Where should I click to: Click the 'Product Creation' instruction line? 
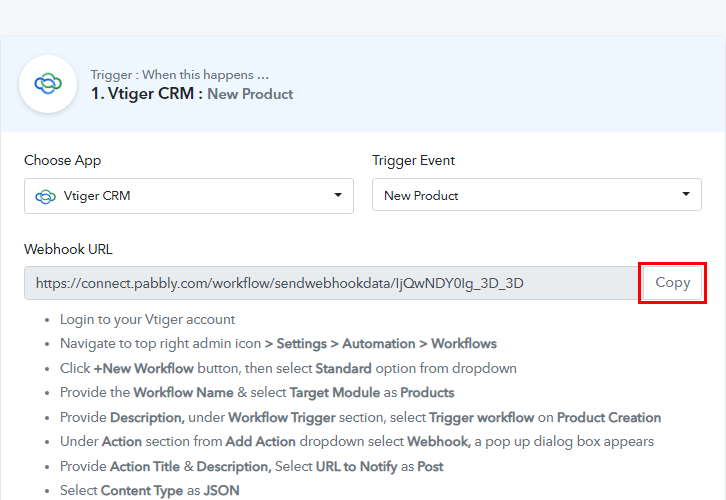pyautogui.click(x=360, y=418)
